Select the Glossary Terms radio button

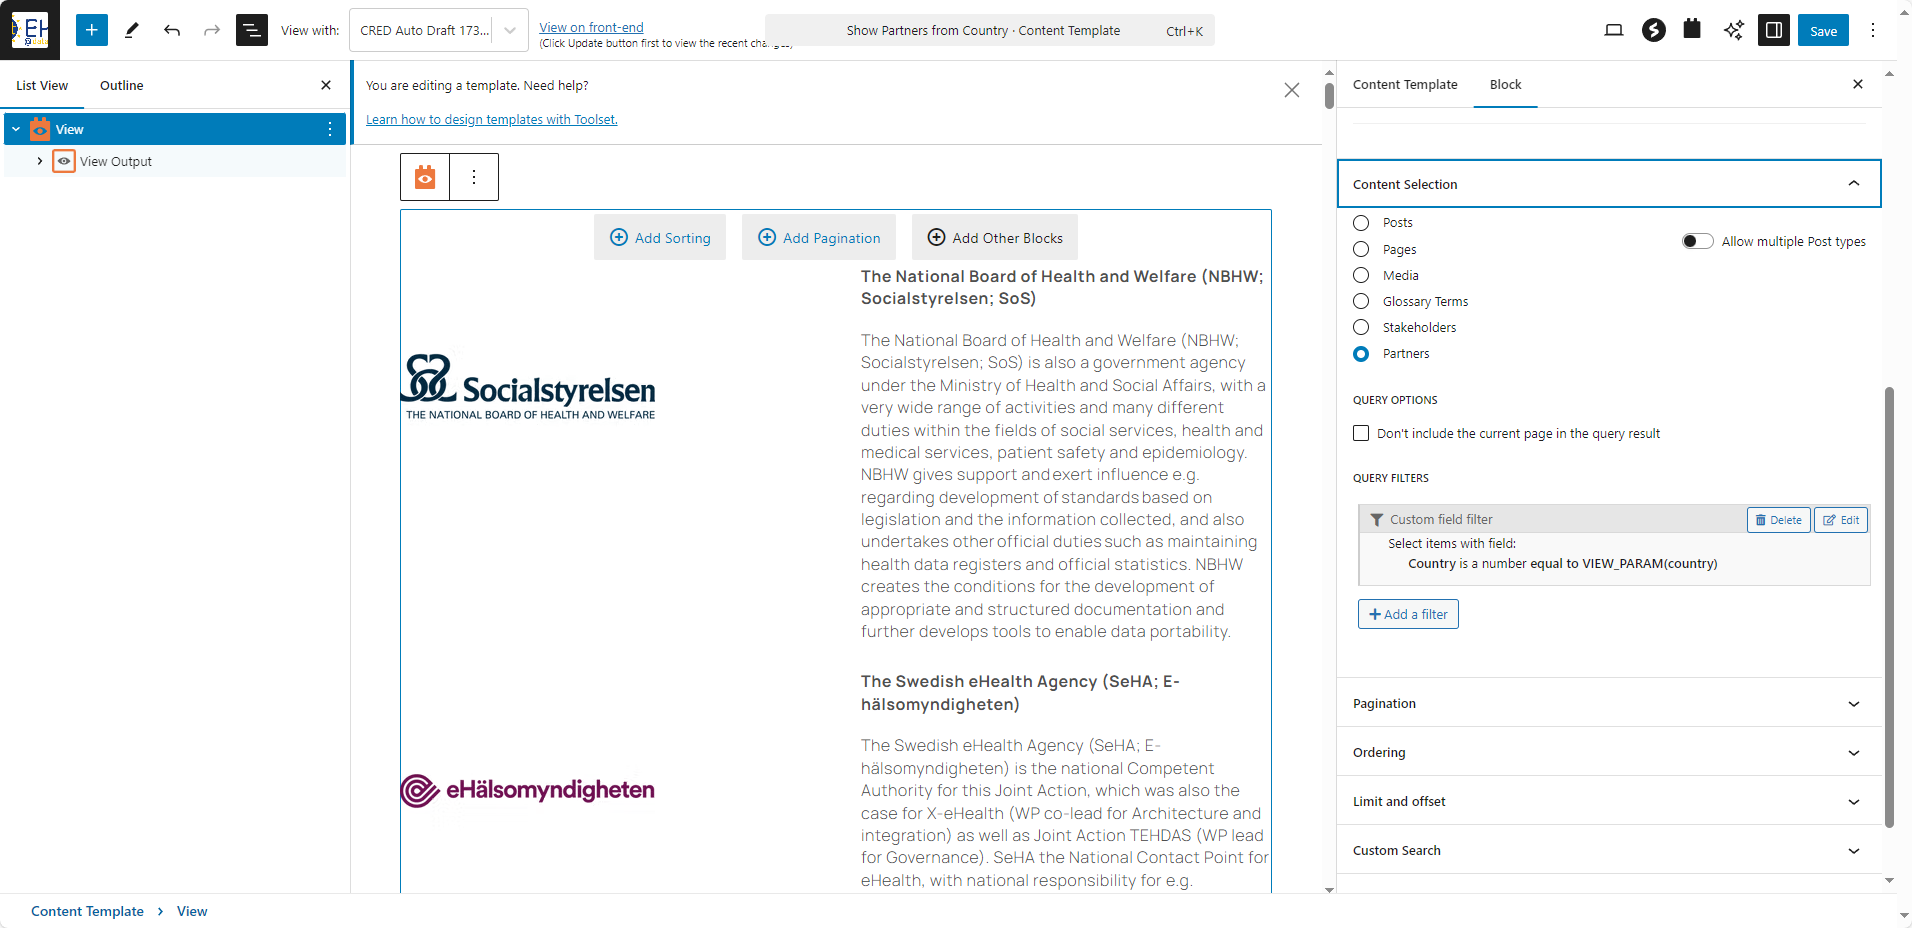1361,301
